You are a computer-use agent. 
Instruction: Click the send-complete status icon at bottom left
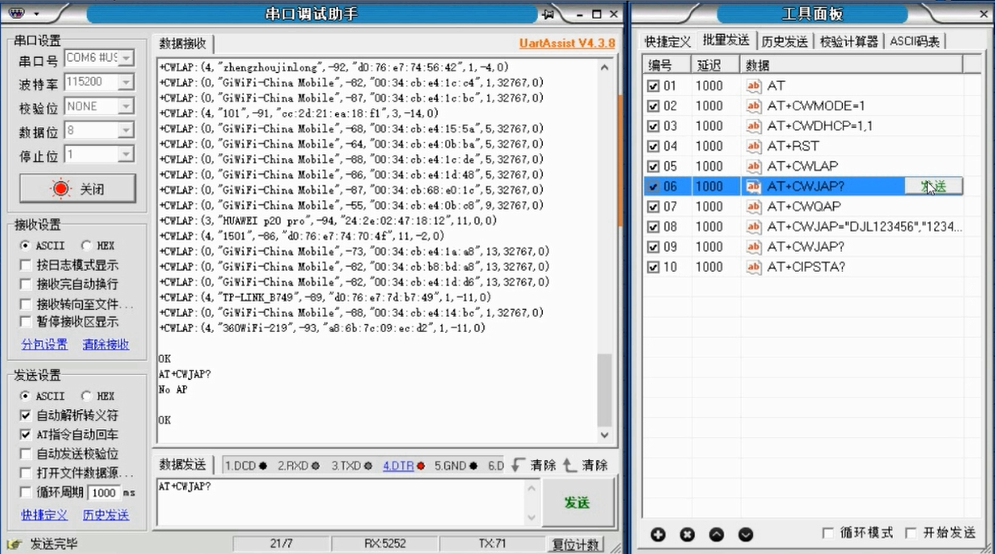point(14,544)
